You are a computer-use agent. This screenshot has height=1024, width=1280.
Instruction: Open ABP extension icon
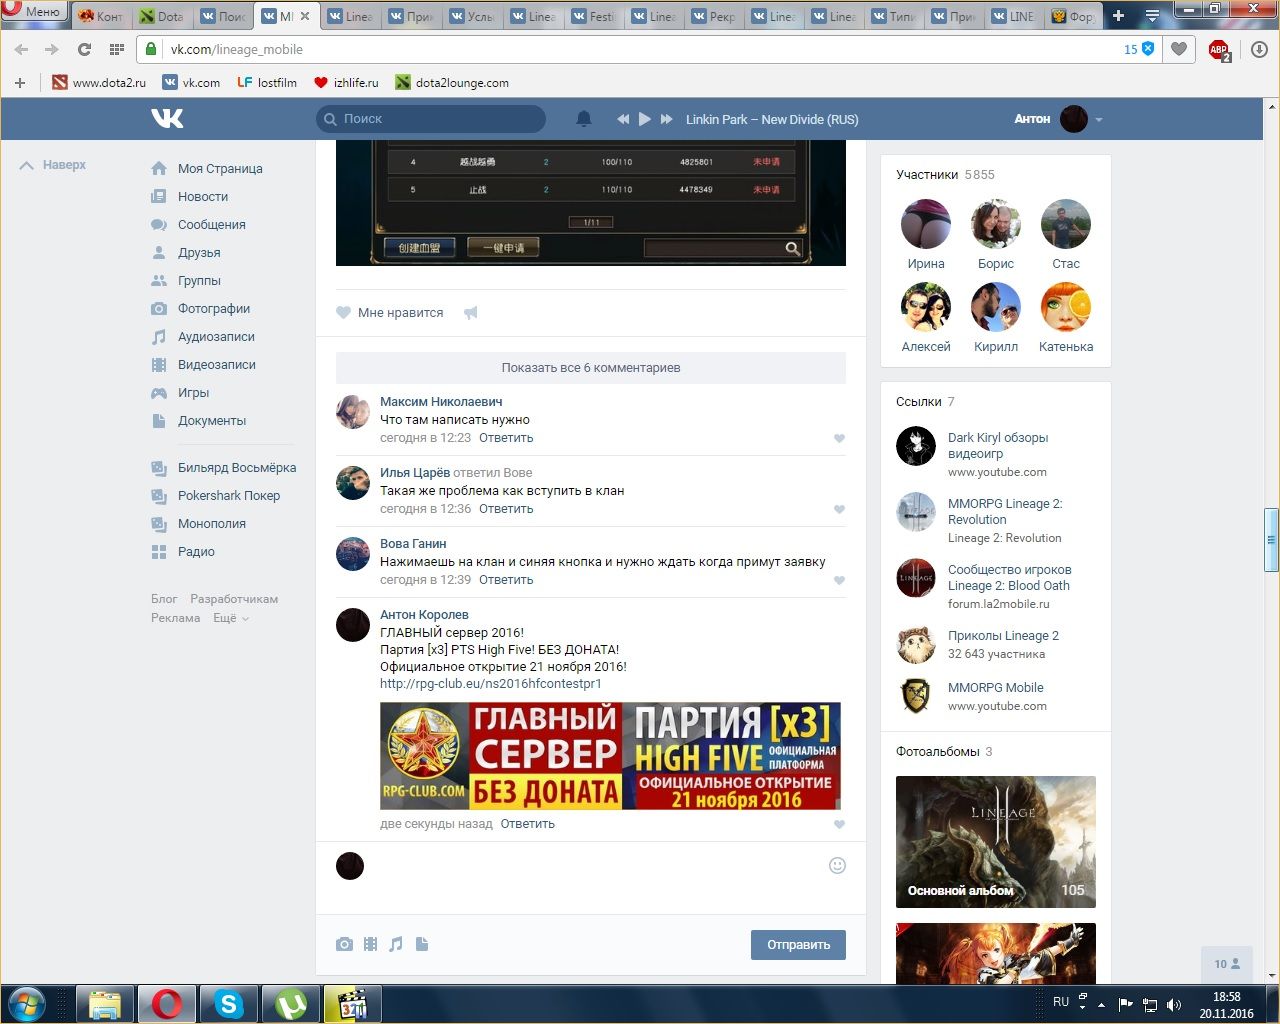[x=1219, y=50]
